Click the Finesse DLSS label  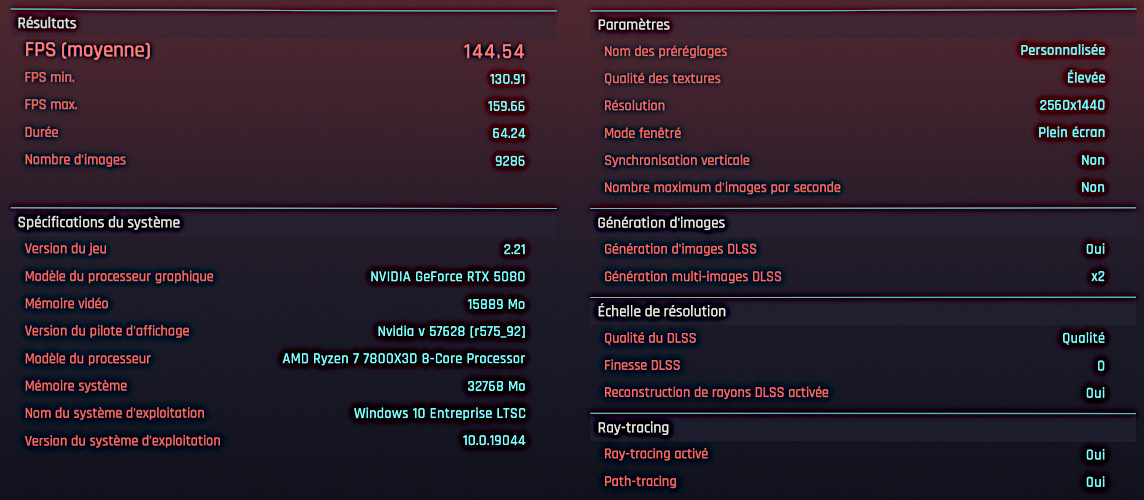pos(642,365)
